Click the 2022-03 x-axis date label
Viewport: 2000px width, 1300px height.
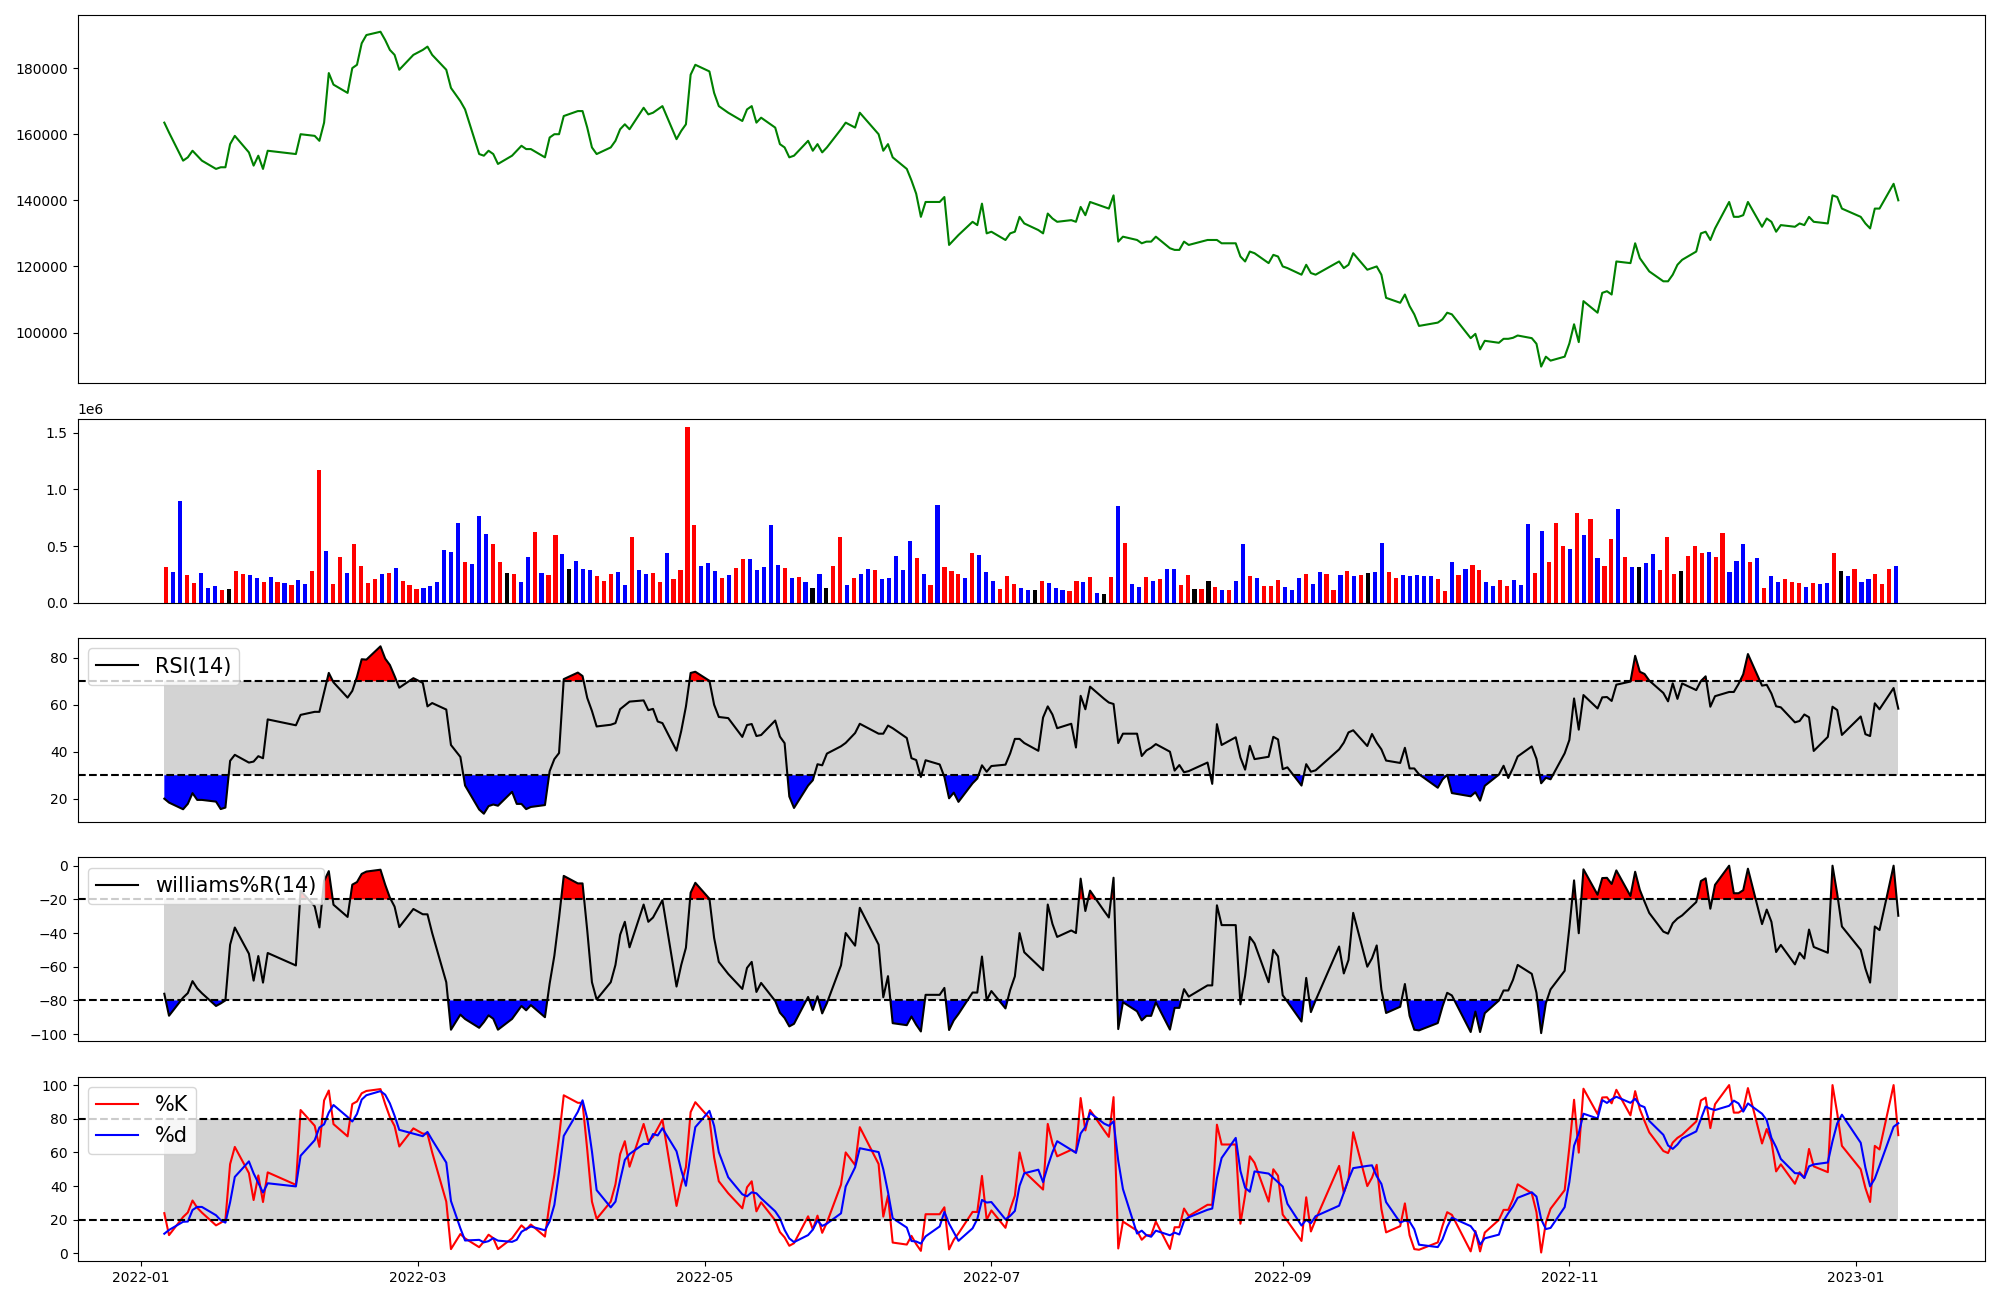[418, 1276]
